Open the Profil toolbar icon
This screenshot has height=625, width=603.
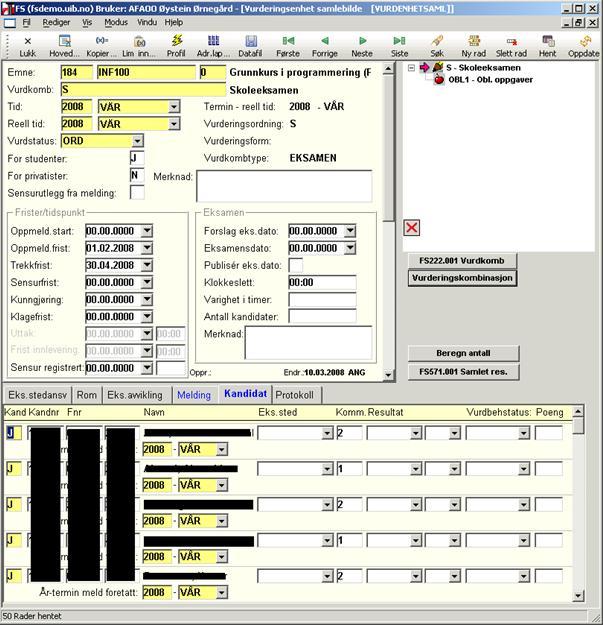pyautogui.click(x=177, y=41)
